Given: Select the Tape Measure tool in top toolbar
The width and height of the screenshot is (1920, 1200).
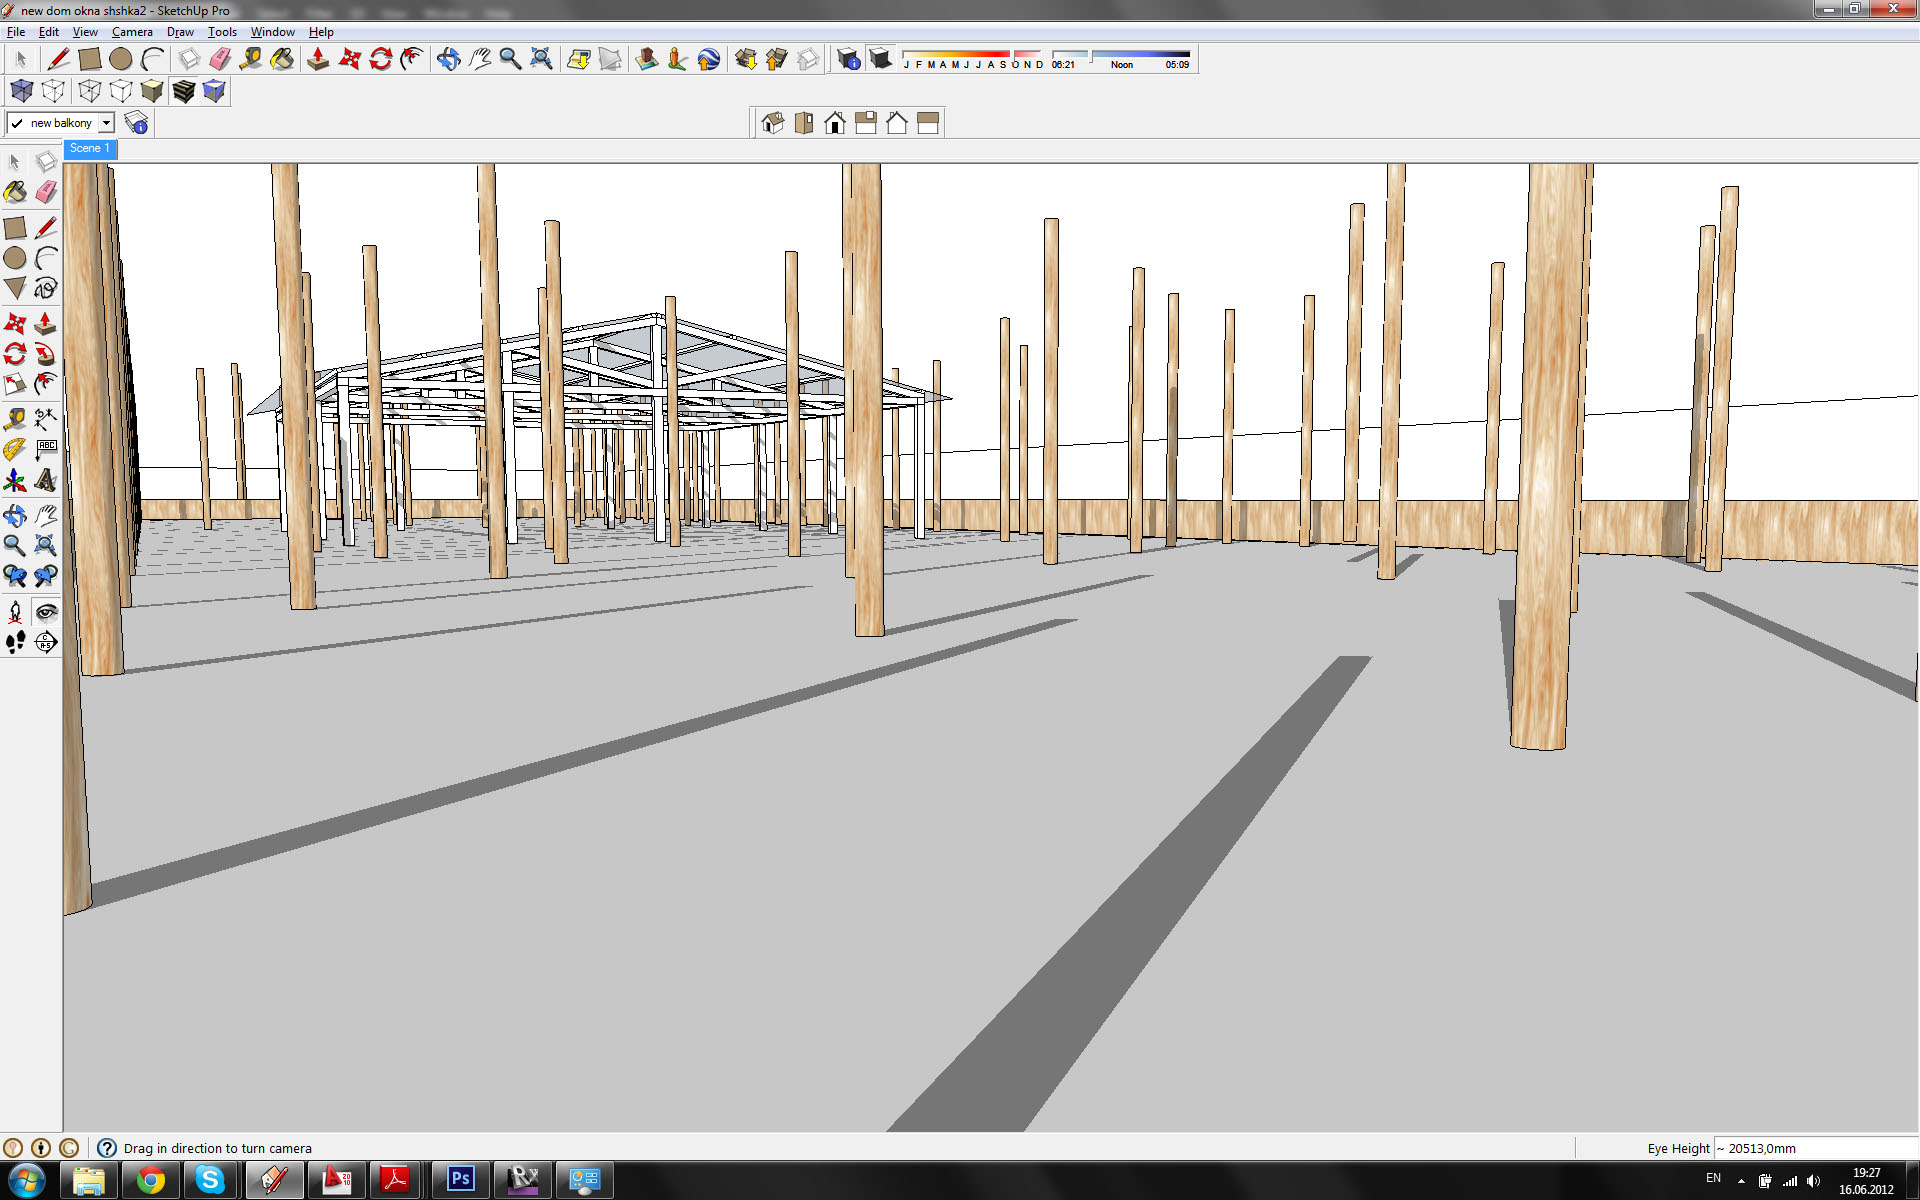Looking at the screenshot, I should pyautogui.click(x=251, y=60).
